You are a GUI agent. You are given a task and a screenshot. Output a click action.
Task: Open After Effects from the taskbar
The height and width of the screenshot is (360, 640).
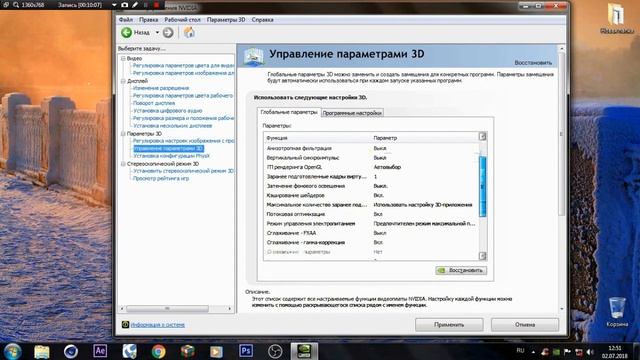(x=100, y=351)
